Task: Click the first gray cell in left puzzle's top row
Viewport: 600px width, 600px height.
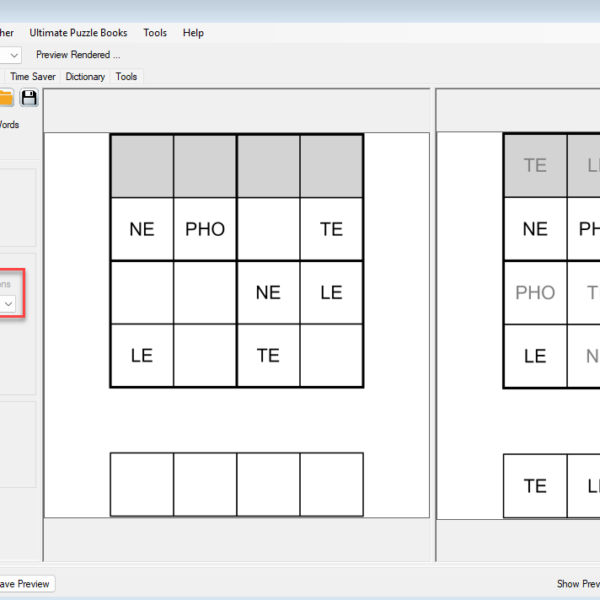Action: (x=141, y=166)
